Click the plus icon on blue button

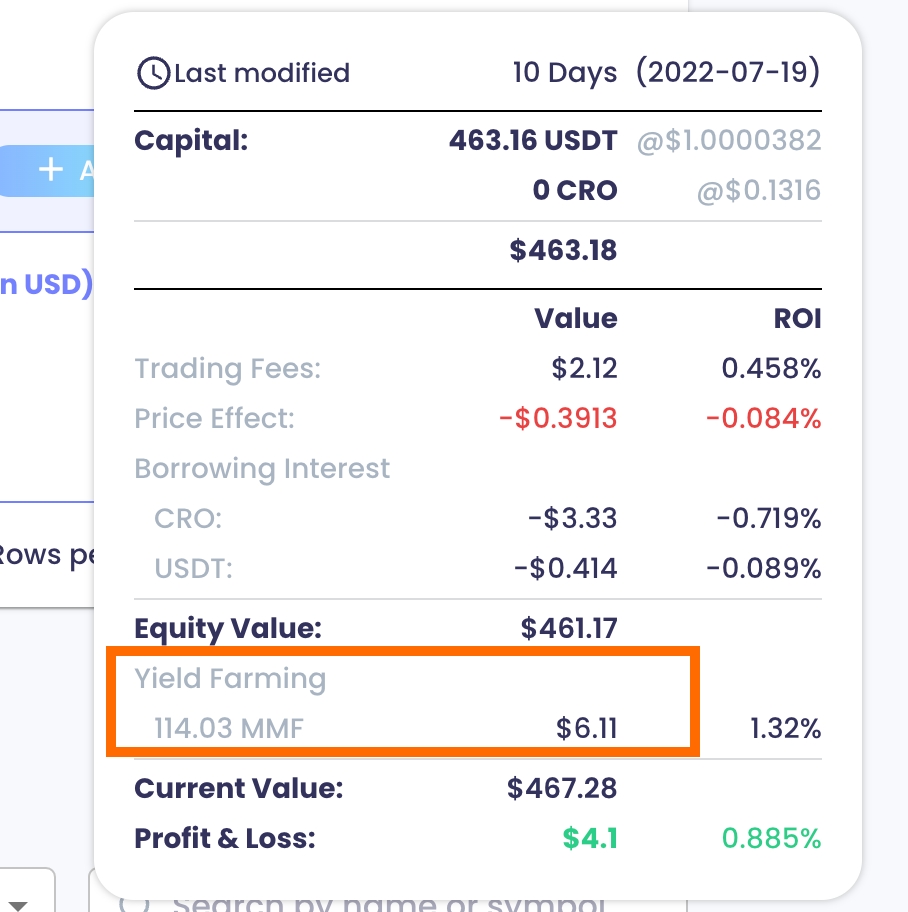pos(51,169)
